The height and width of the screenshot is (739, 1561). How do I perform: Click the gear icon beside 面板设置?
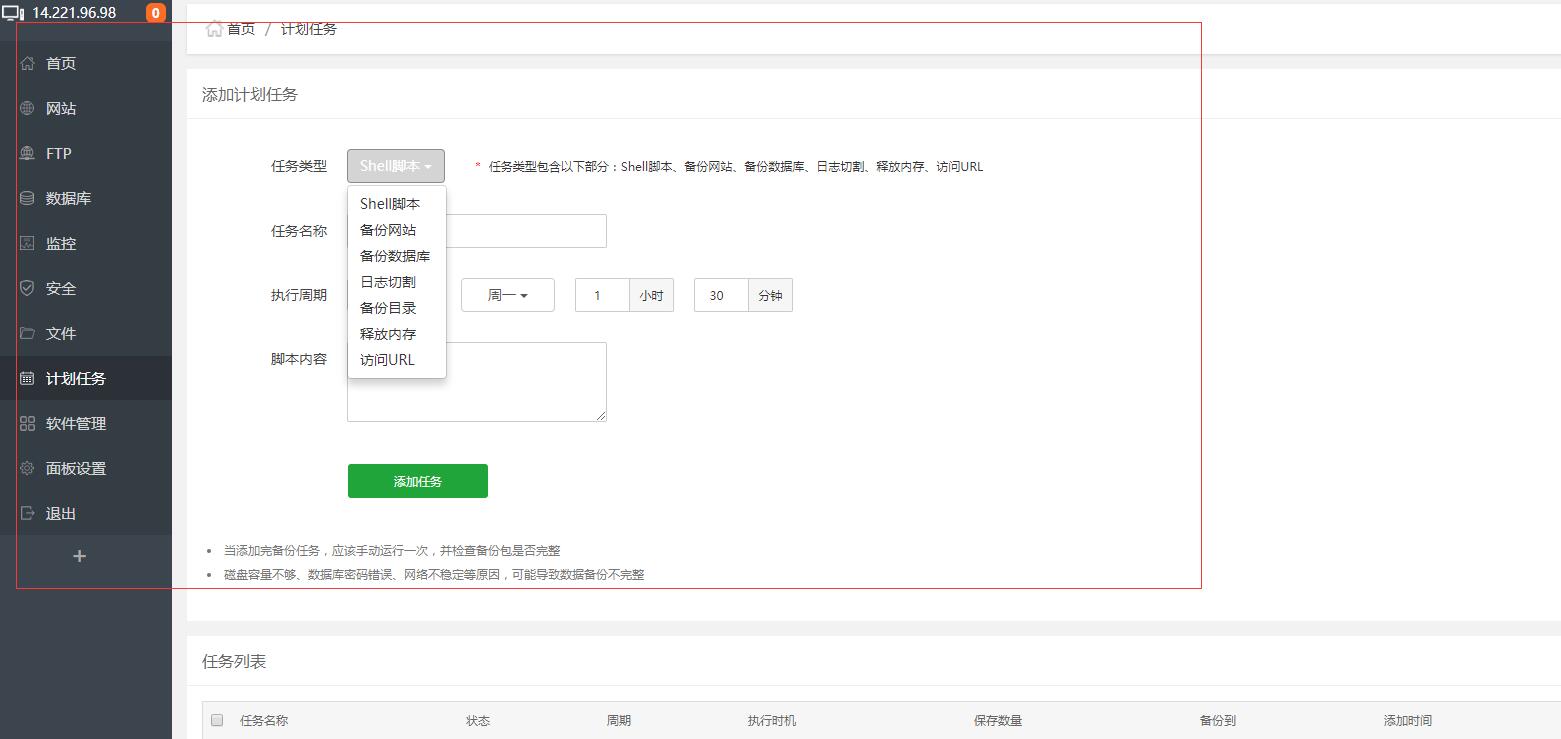click(x=27, y=468)
